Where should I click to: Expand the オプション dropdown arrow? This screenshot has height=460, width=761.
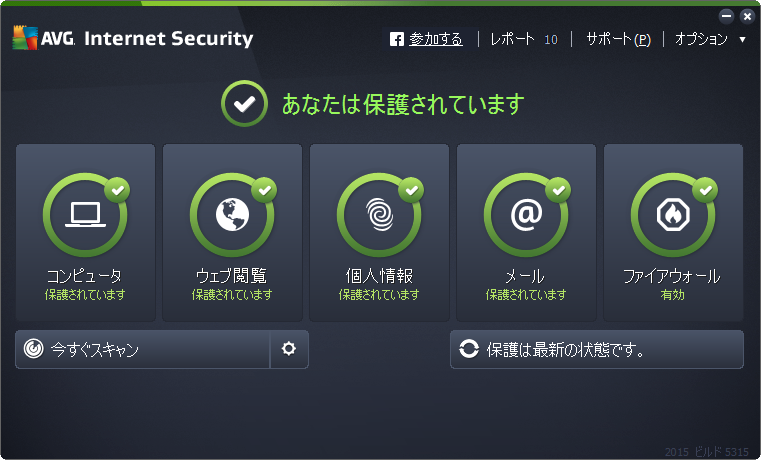(742, 39)
